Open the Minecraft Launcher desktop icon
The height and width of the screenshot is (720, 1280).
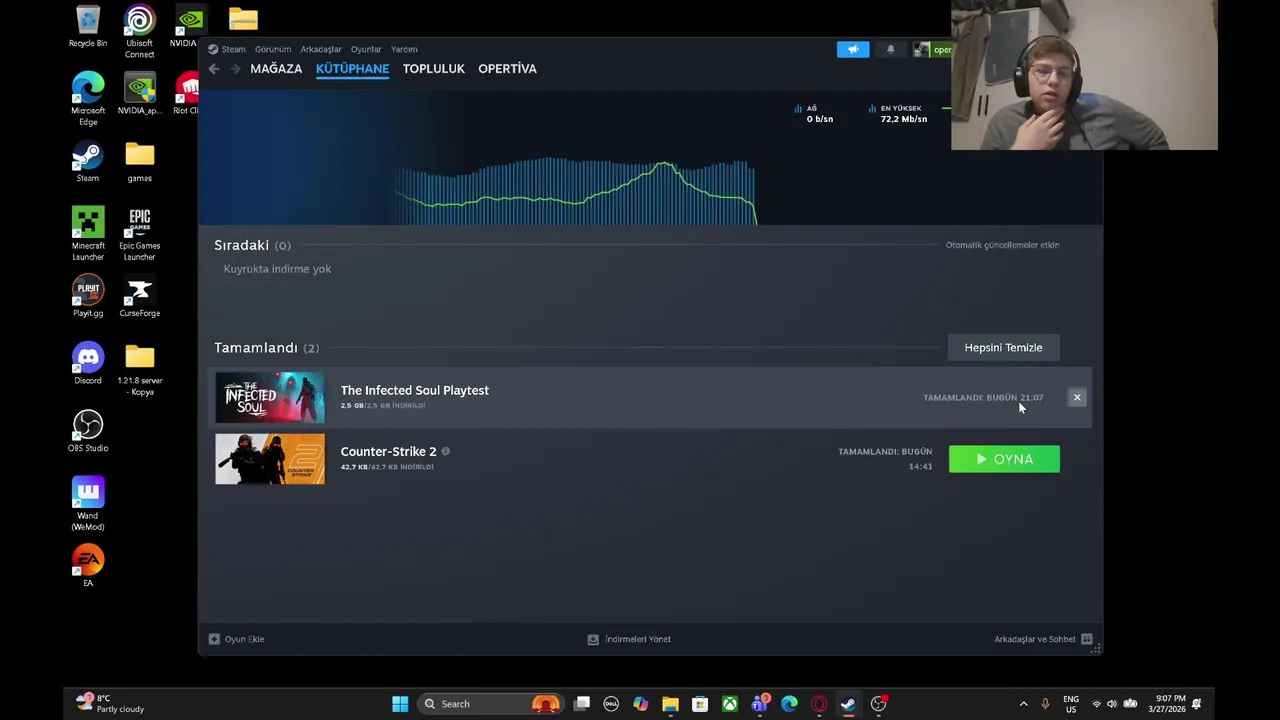[x=88, y=234]
